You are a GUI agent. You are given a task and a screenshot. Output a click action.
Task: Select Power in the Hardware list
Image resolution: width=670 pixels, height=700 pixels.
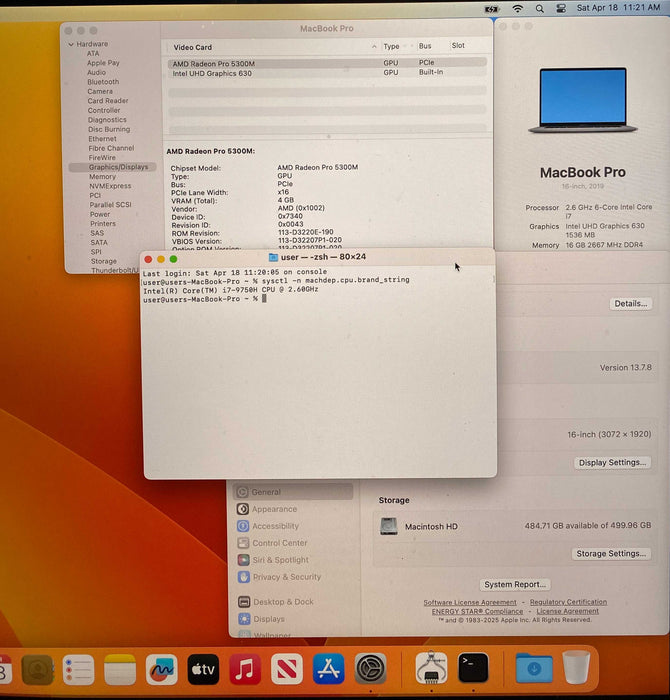point(100,214)
